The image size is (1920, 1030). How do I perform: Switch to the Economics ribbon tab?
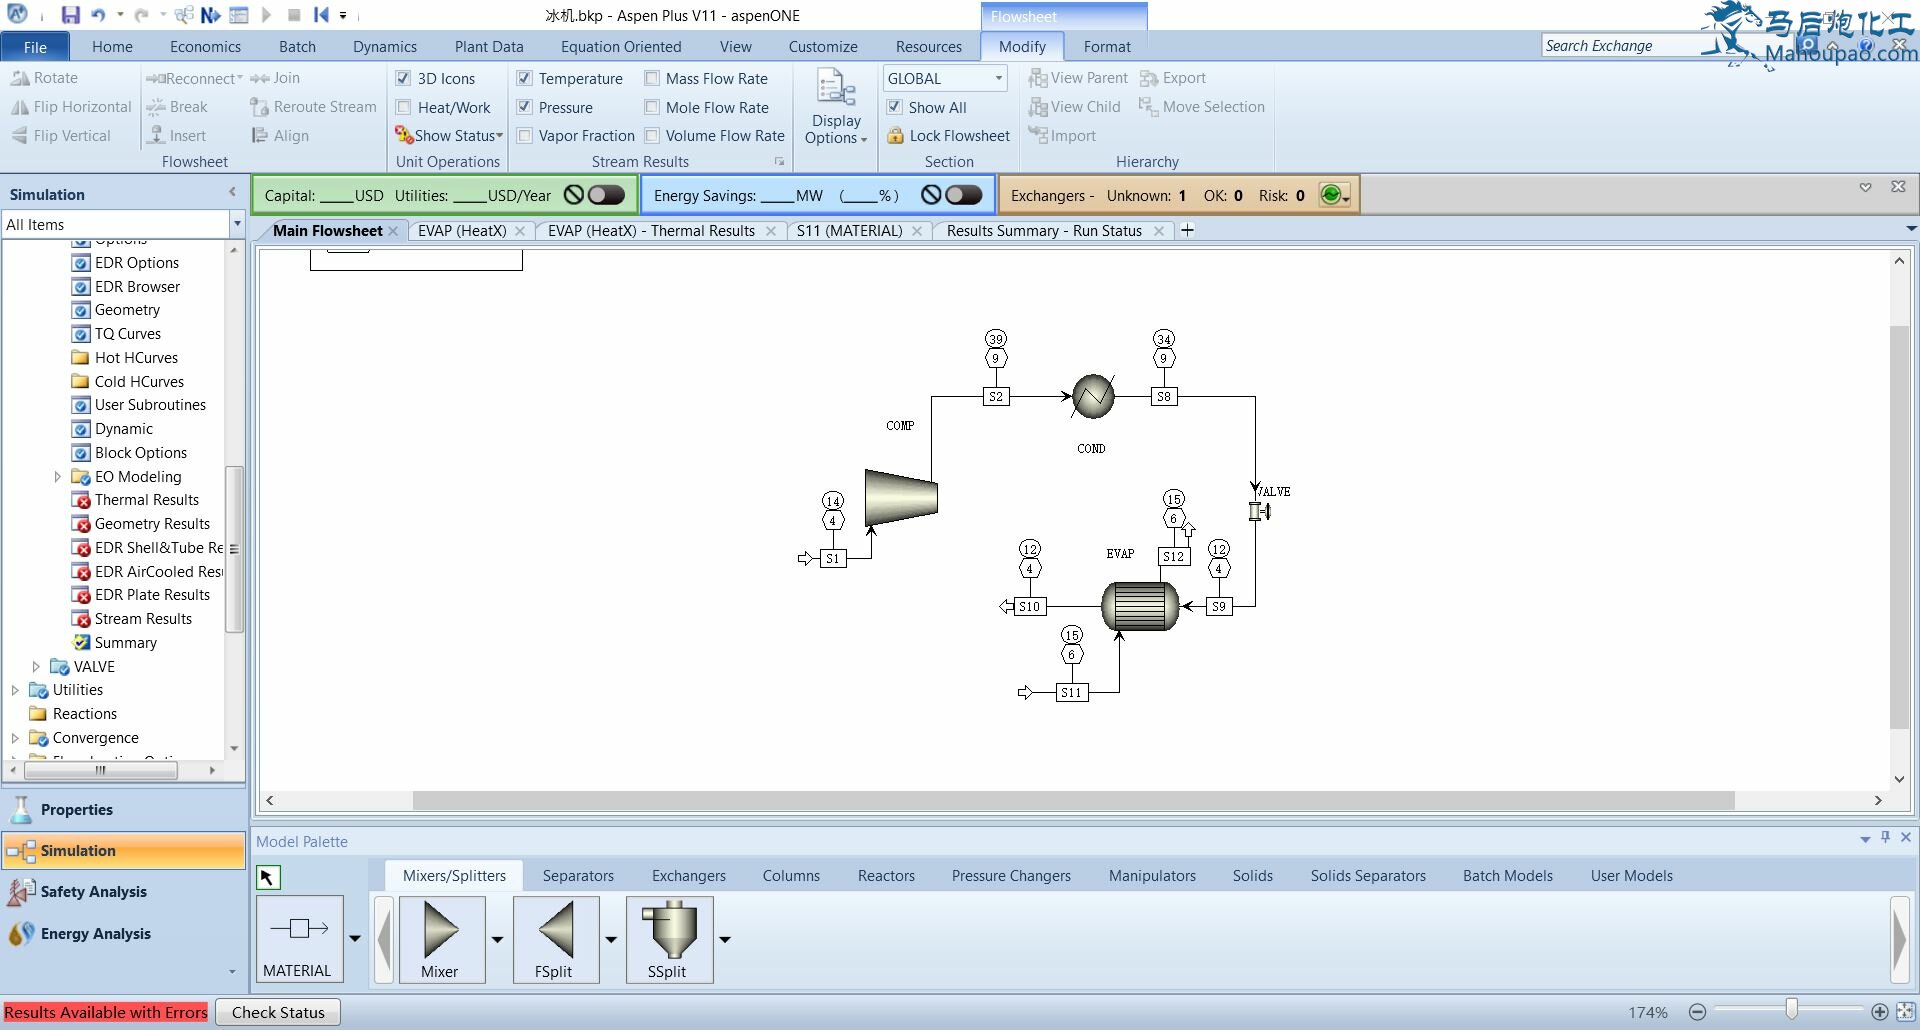click(205, 47)
